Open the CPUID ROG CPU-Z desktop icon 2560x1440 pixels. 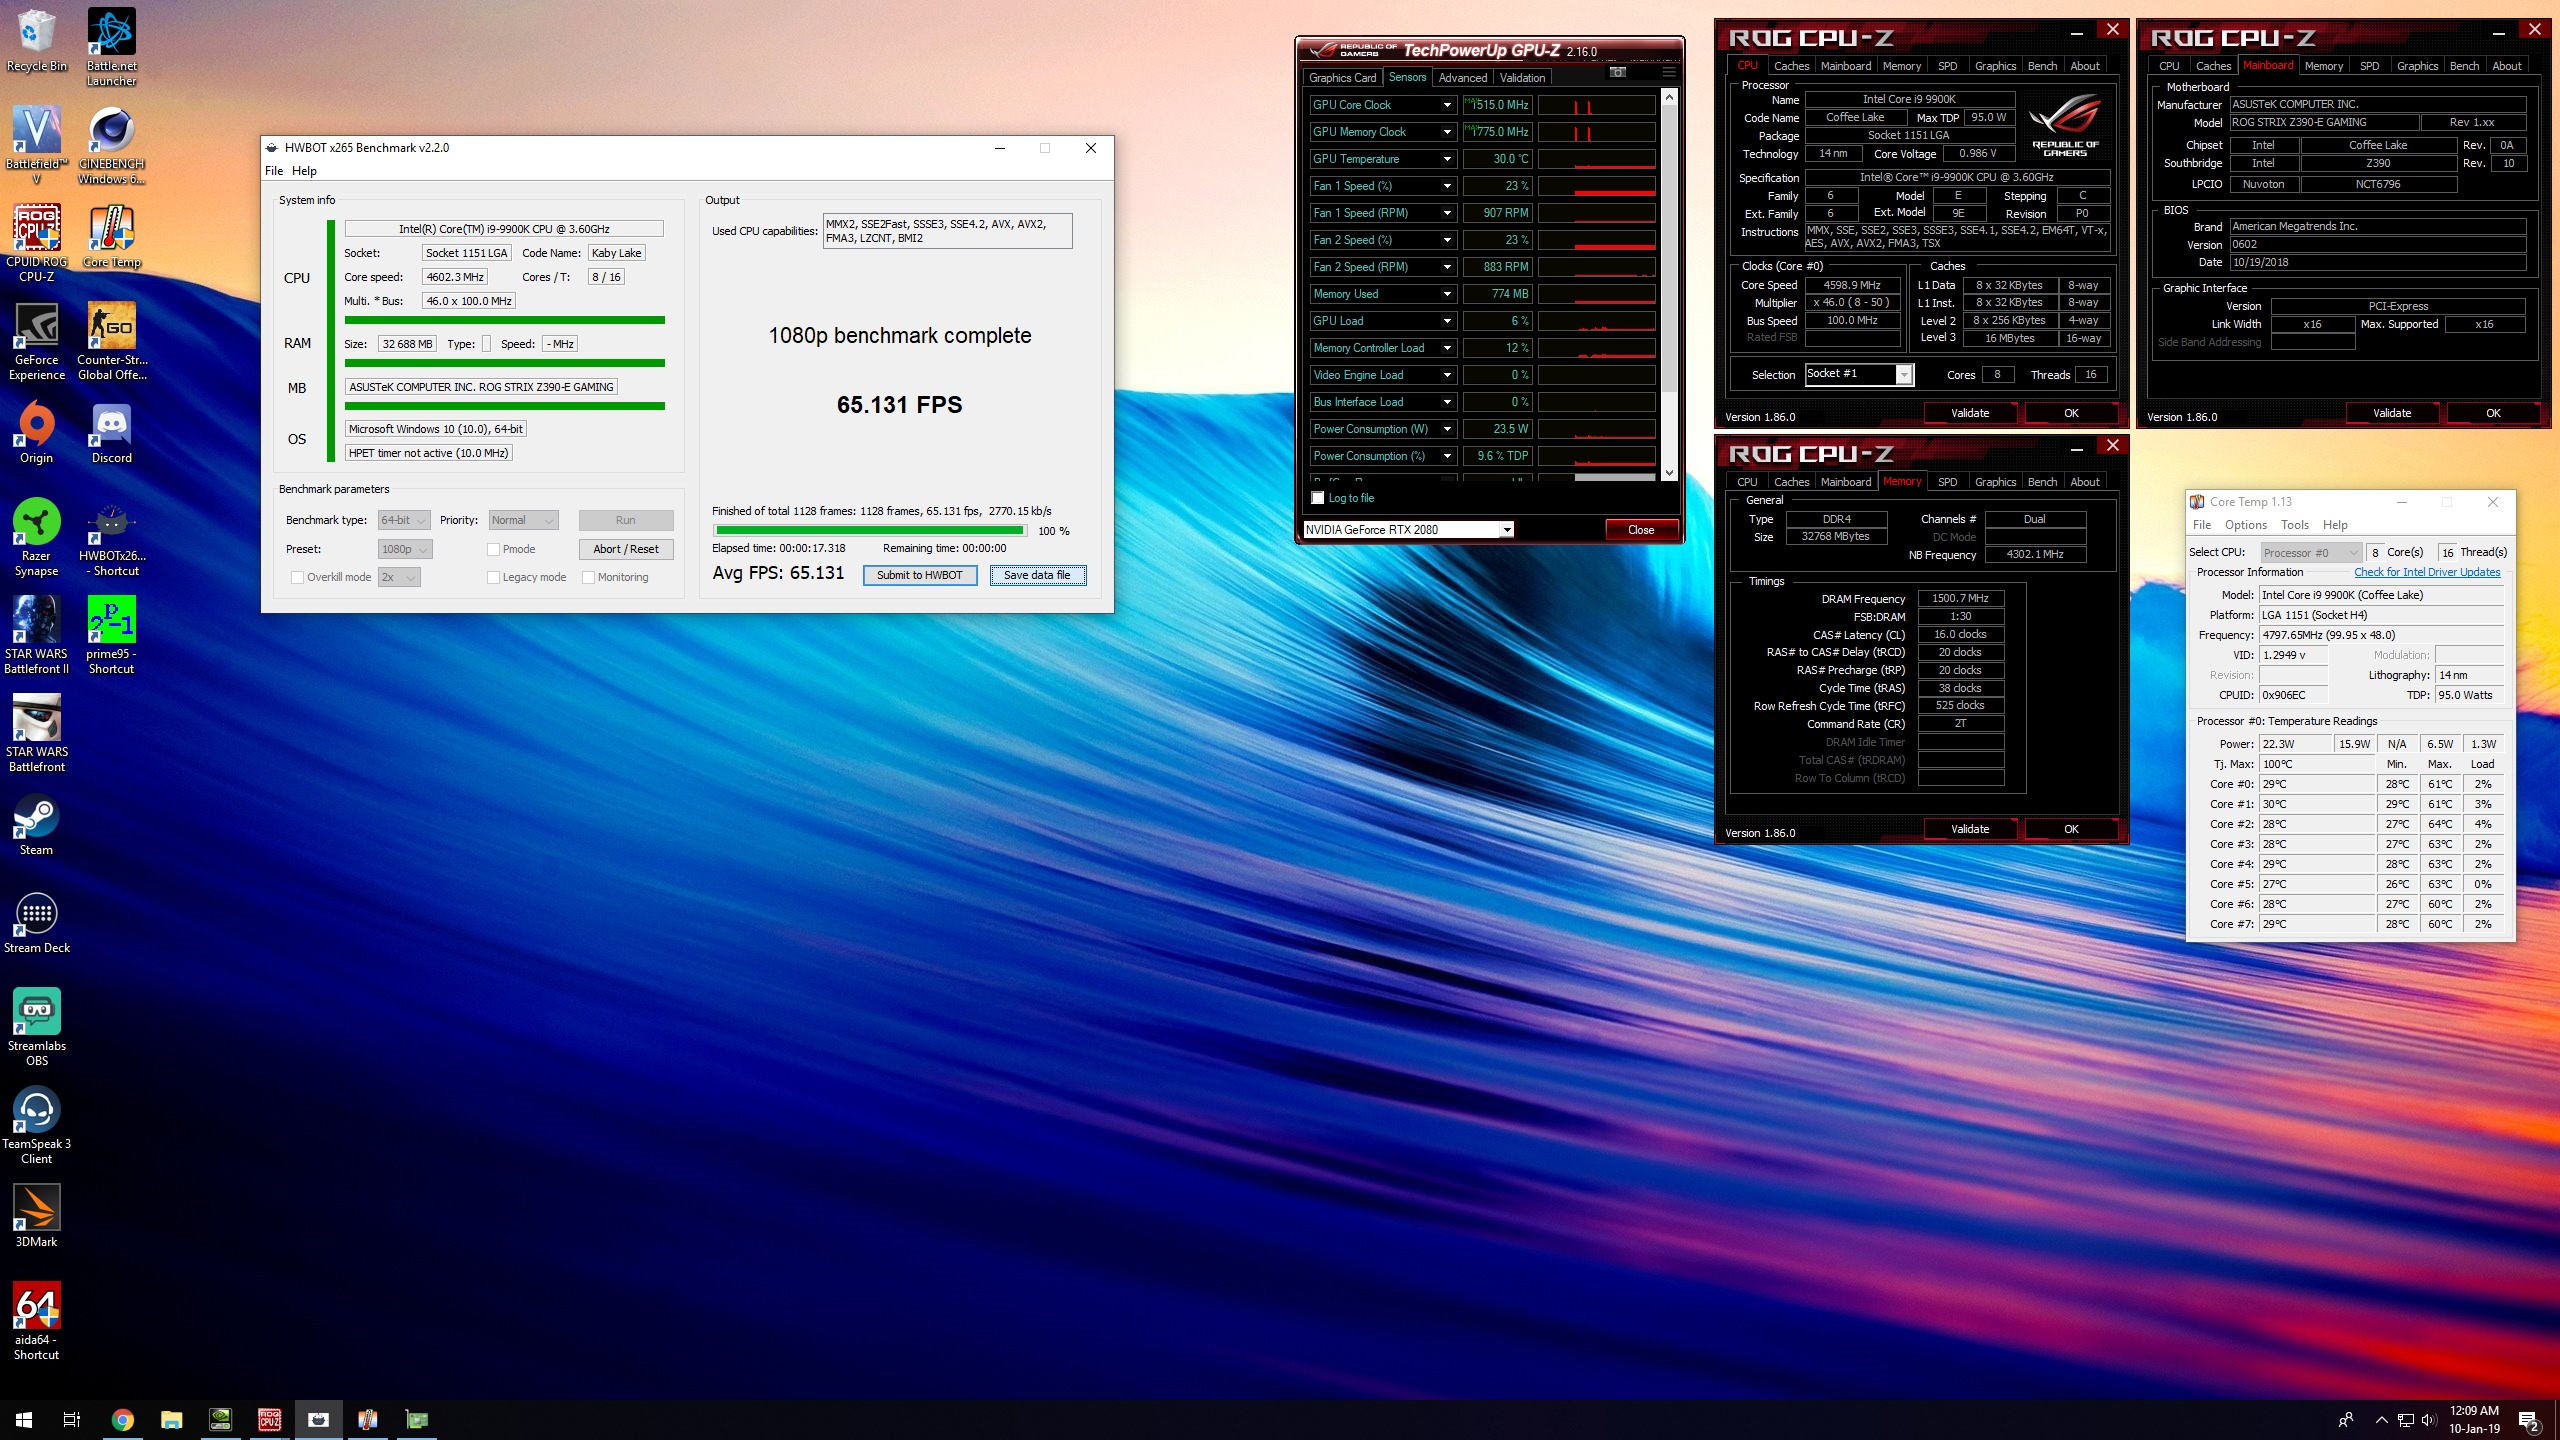click(37, 243)
